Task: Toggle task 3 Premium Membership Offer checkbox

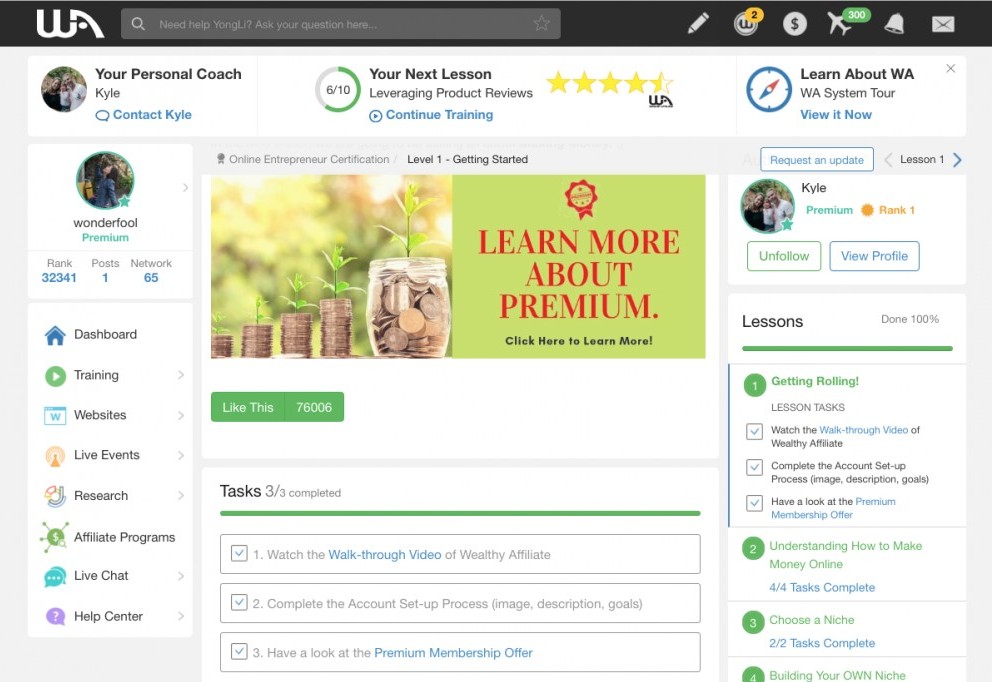Action: 239,650
